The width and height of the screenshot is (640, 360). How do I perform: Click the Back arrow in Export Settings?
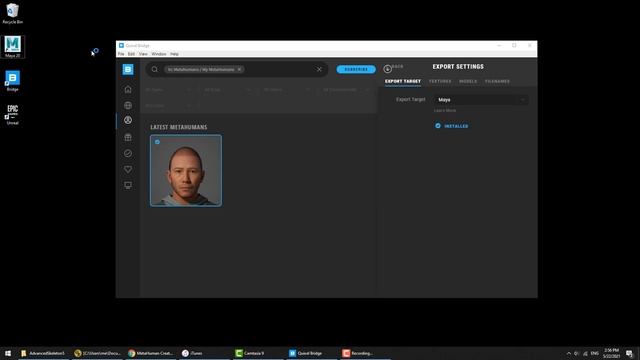click(388, 69)
